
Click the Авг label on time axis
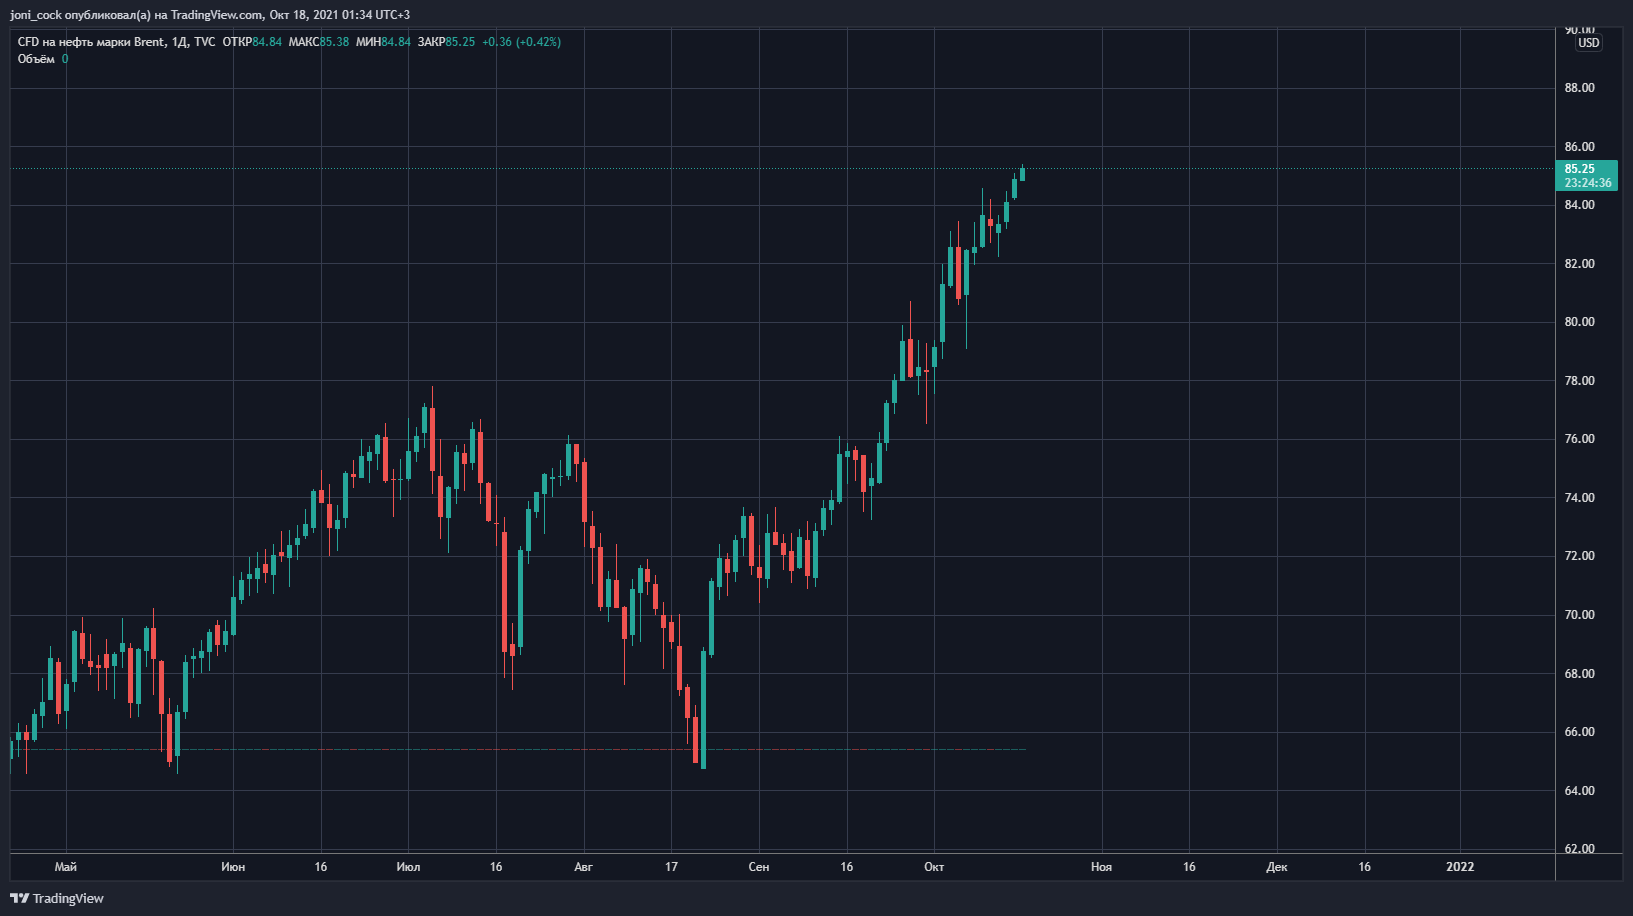584,867
